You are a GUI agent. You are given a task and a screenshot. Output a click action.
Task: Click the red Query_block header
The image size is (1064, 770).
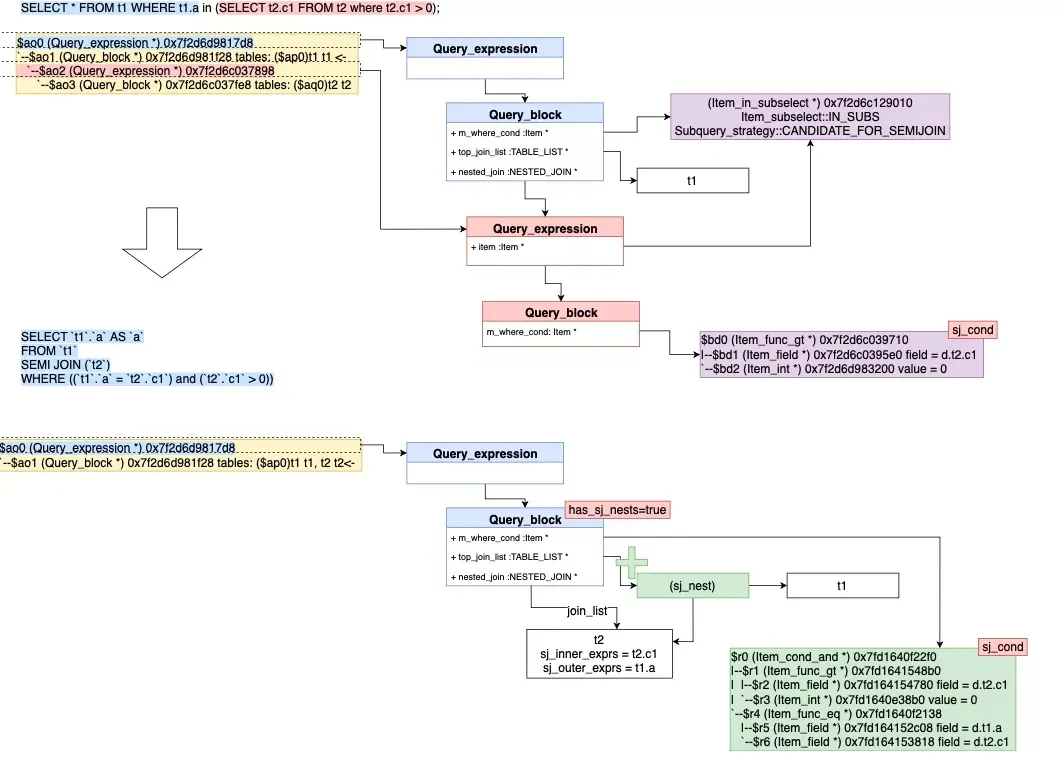coord(561,312)
